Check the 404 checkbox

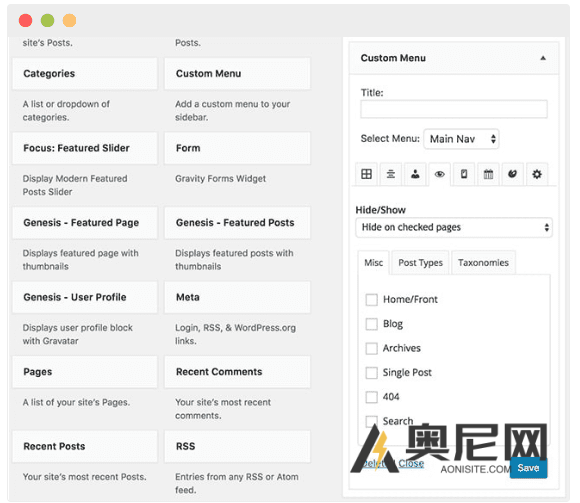click(371, 397)
